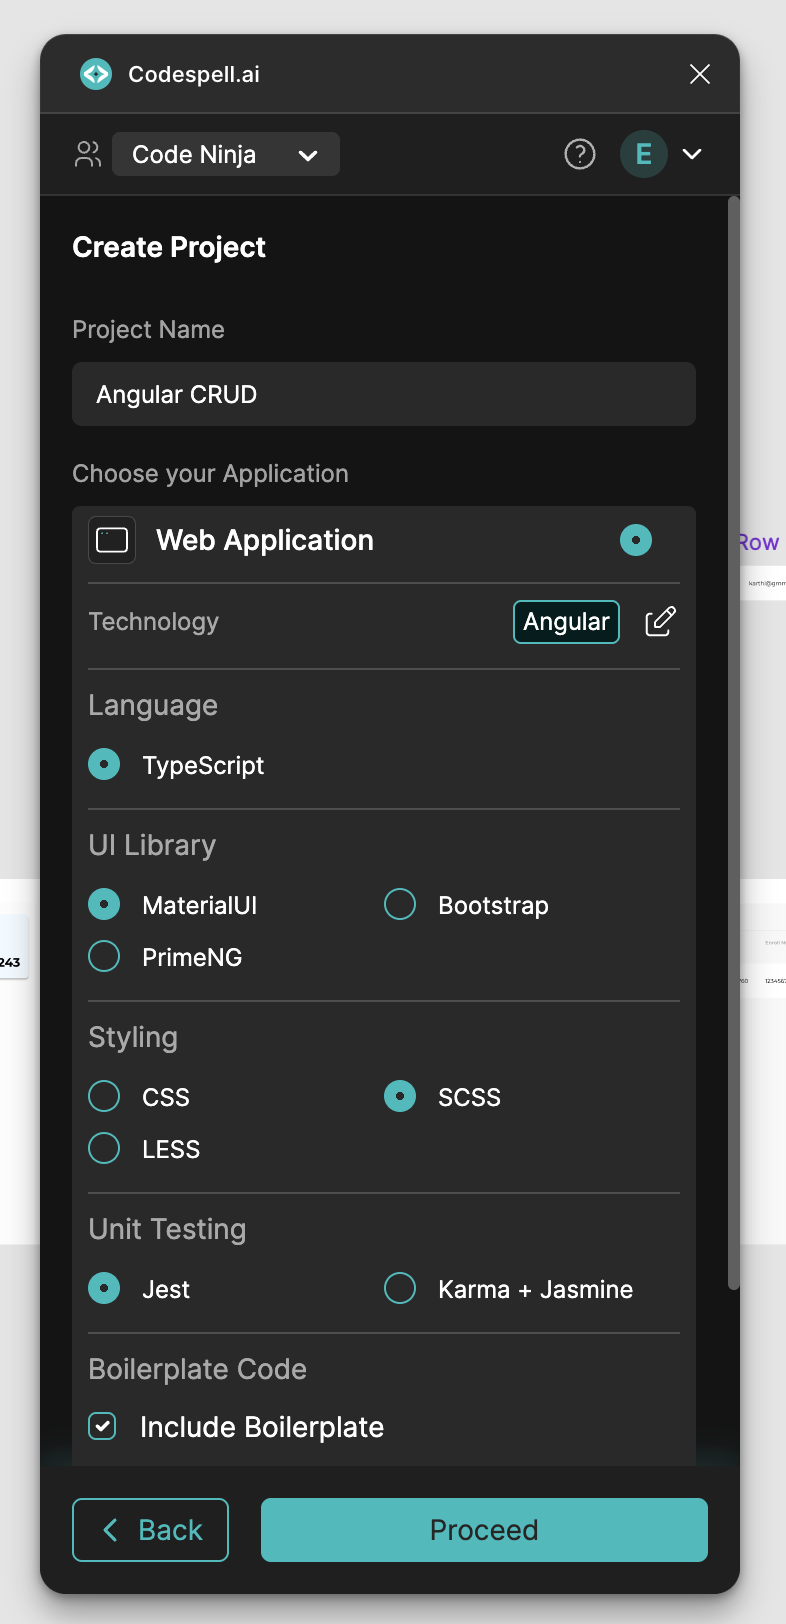Go back with the Back button
The image size is (786, 1624).
point(150,1530)
